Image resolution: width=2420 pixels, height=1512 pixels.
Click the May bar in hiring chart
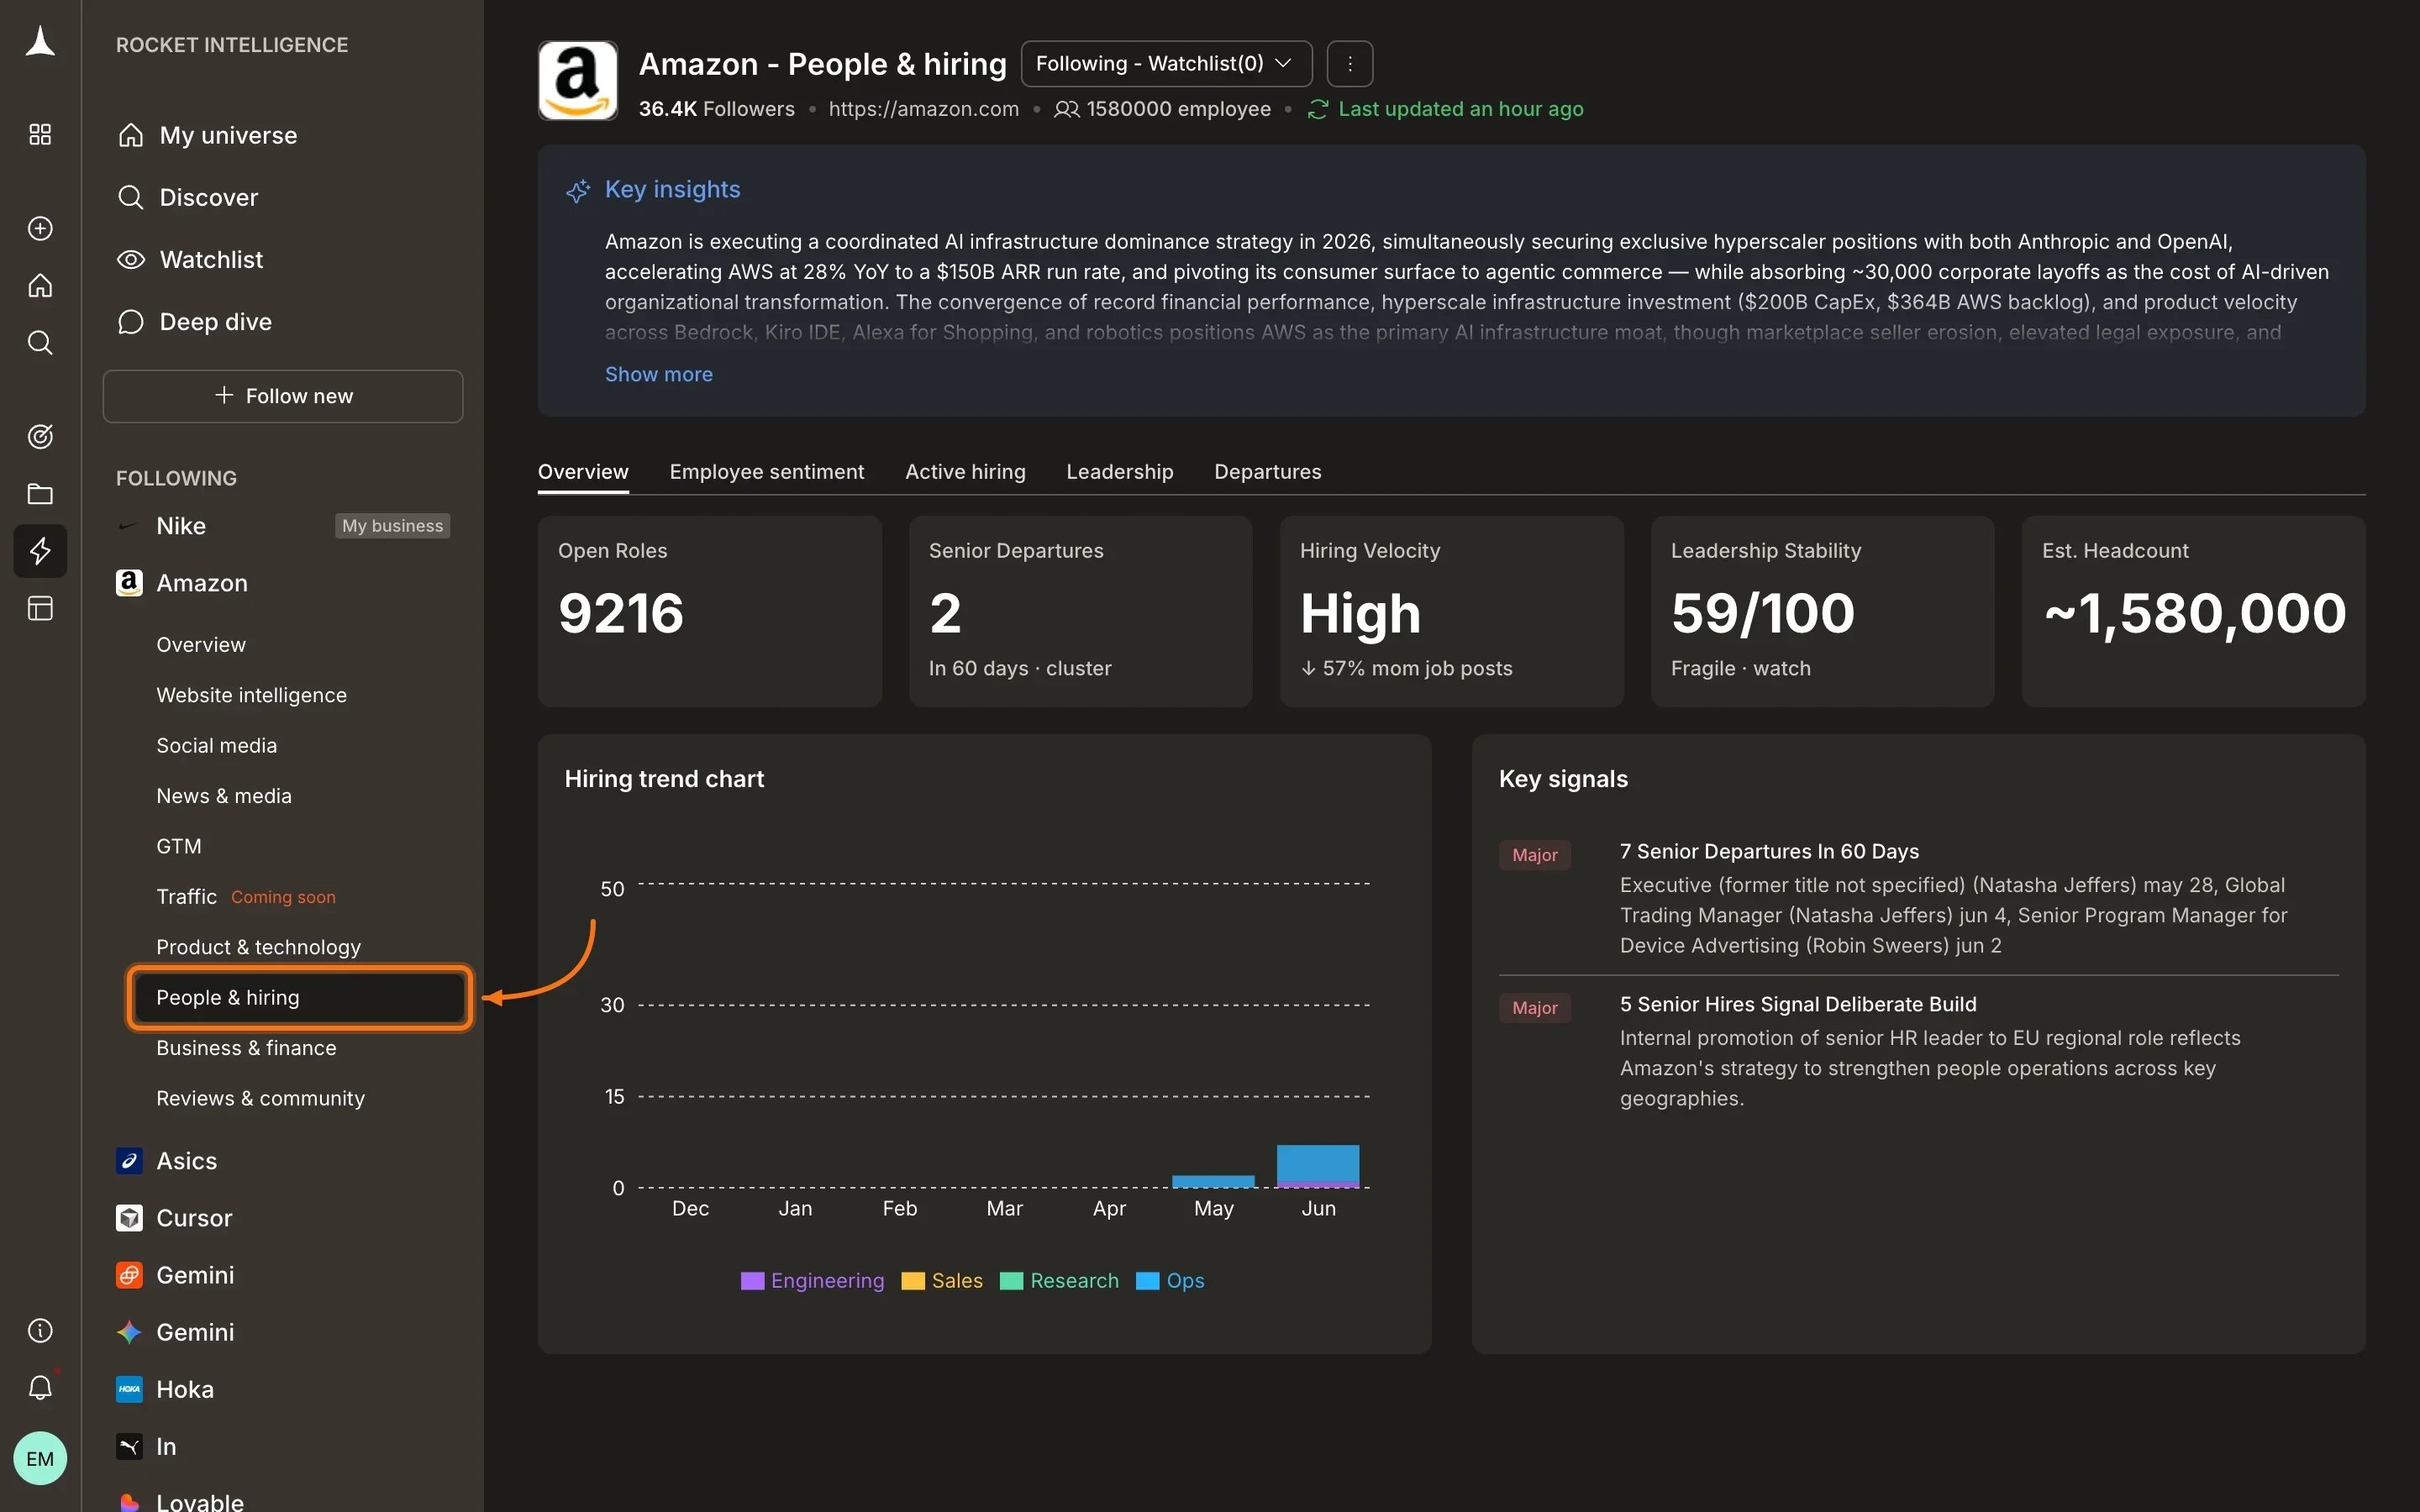1213,1182
